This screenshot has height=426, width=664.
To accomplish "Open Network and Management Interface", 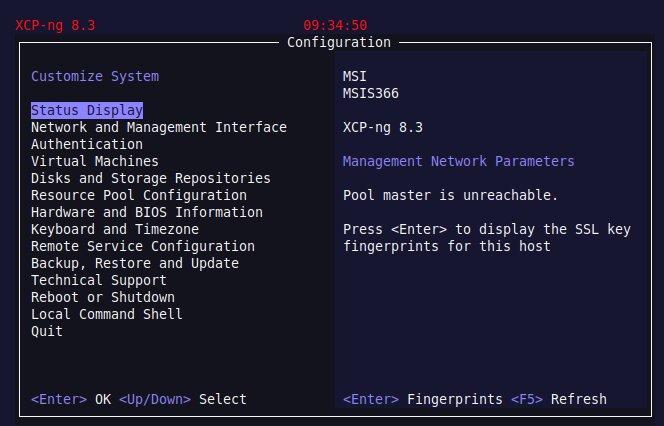I will tap(159, 127).
